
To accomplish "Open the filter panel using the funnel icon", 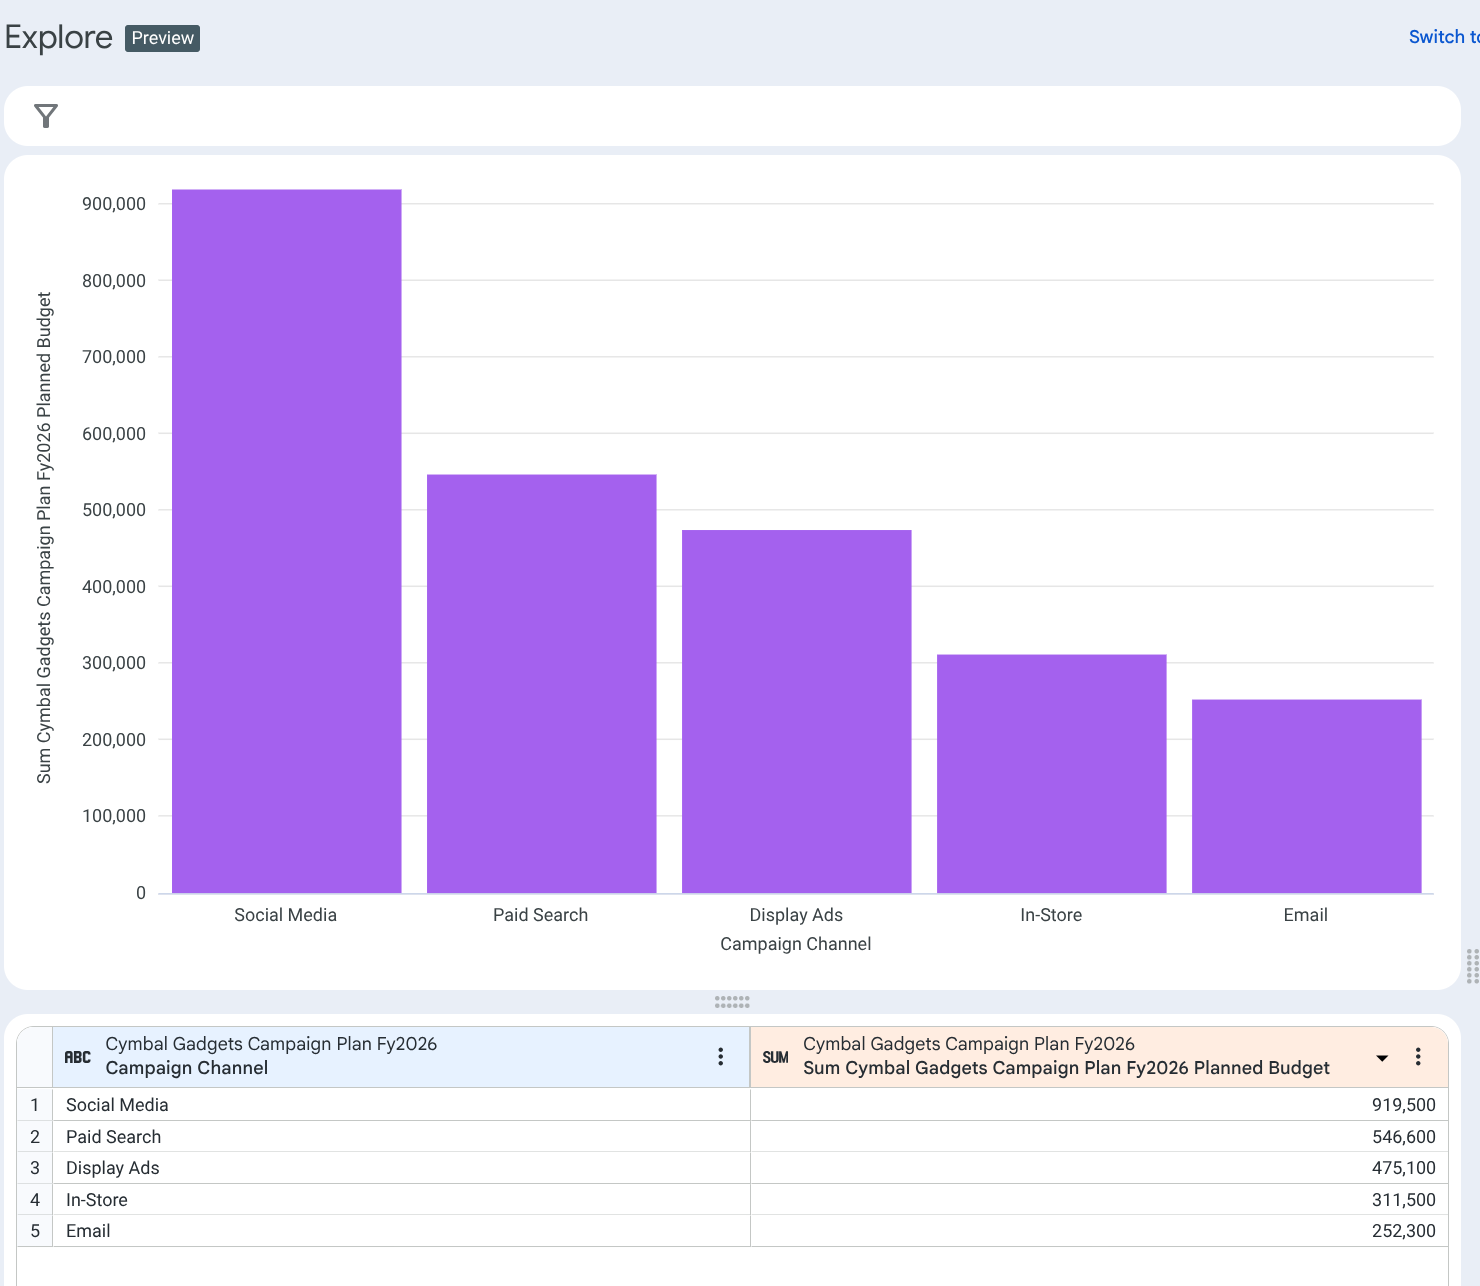I will coord(44,116).
